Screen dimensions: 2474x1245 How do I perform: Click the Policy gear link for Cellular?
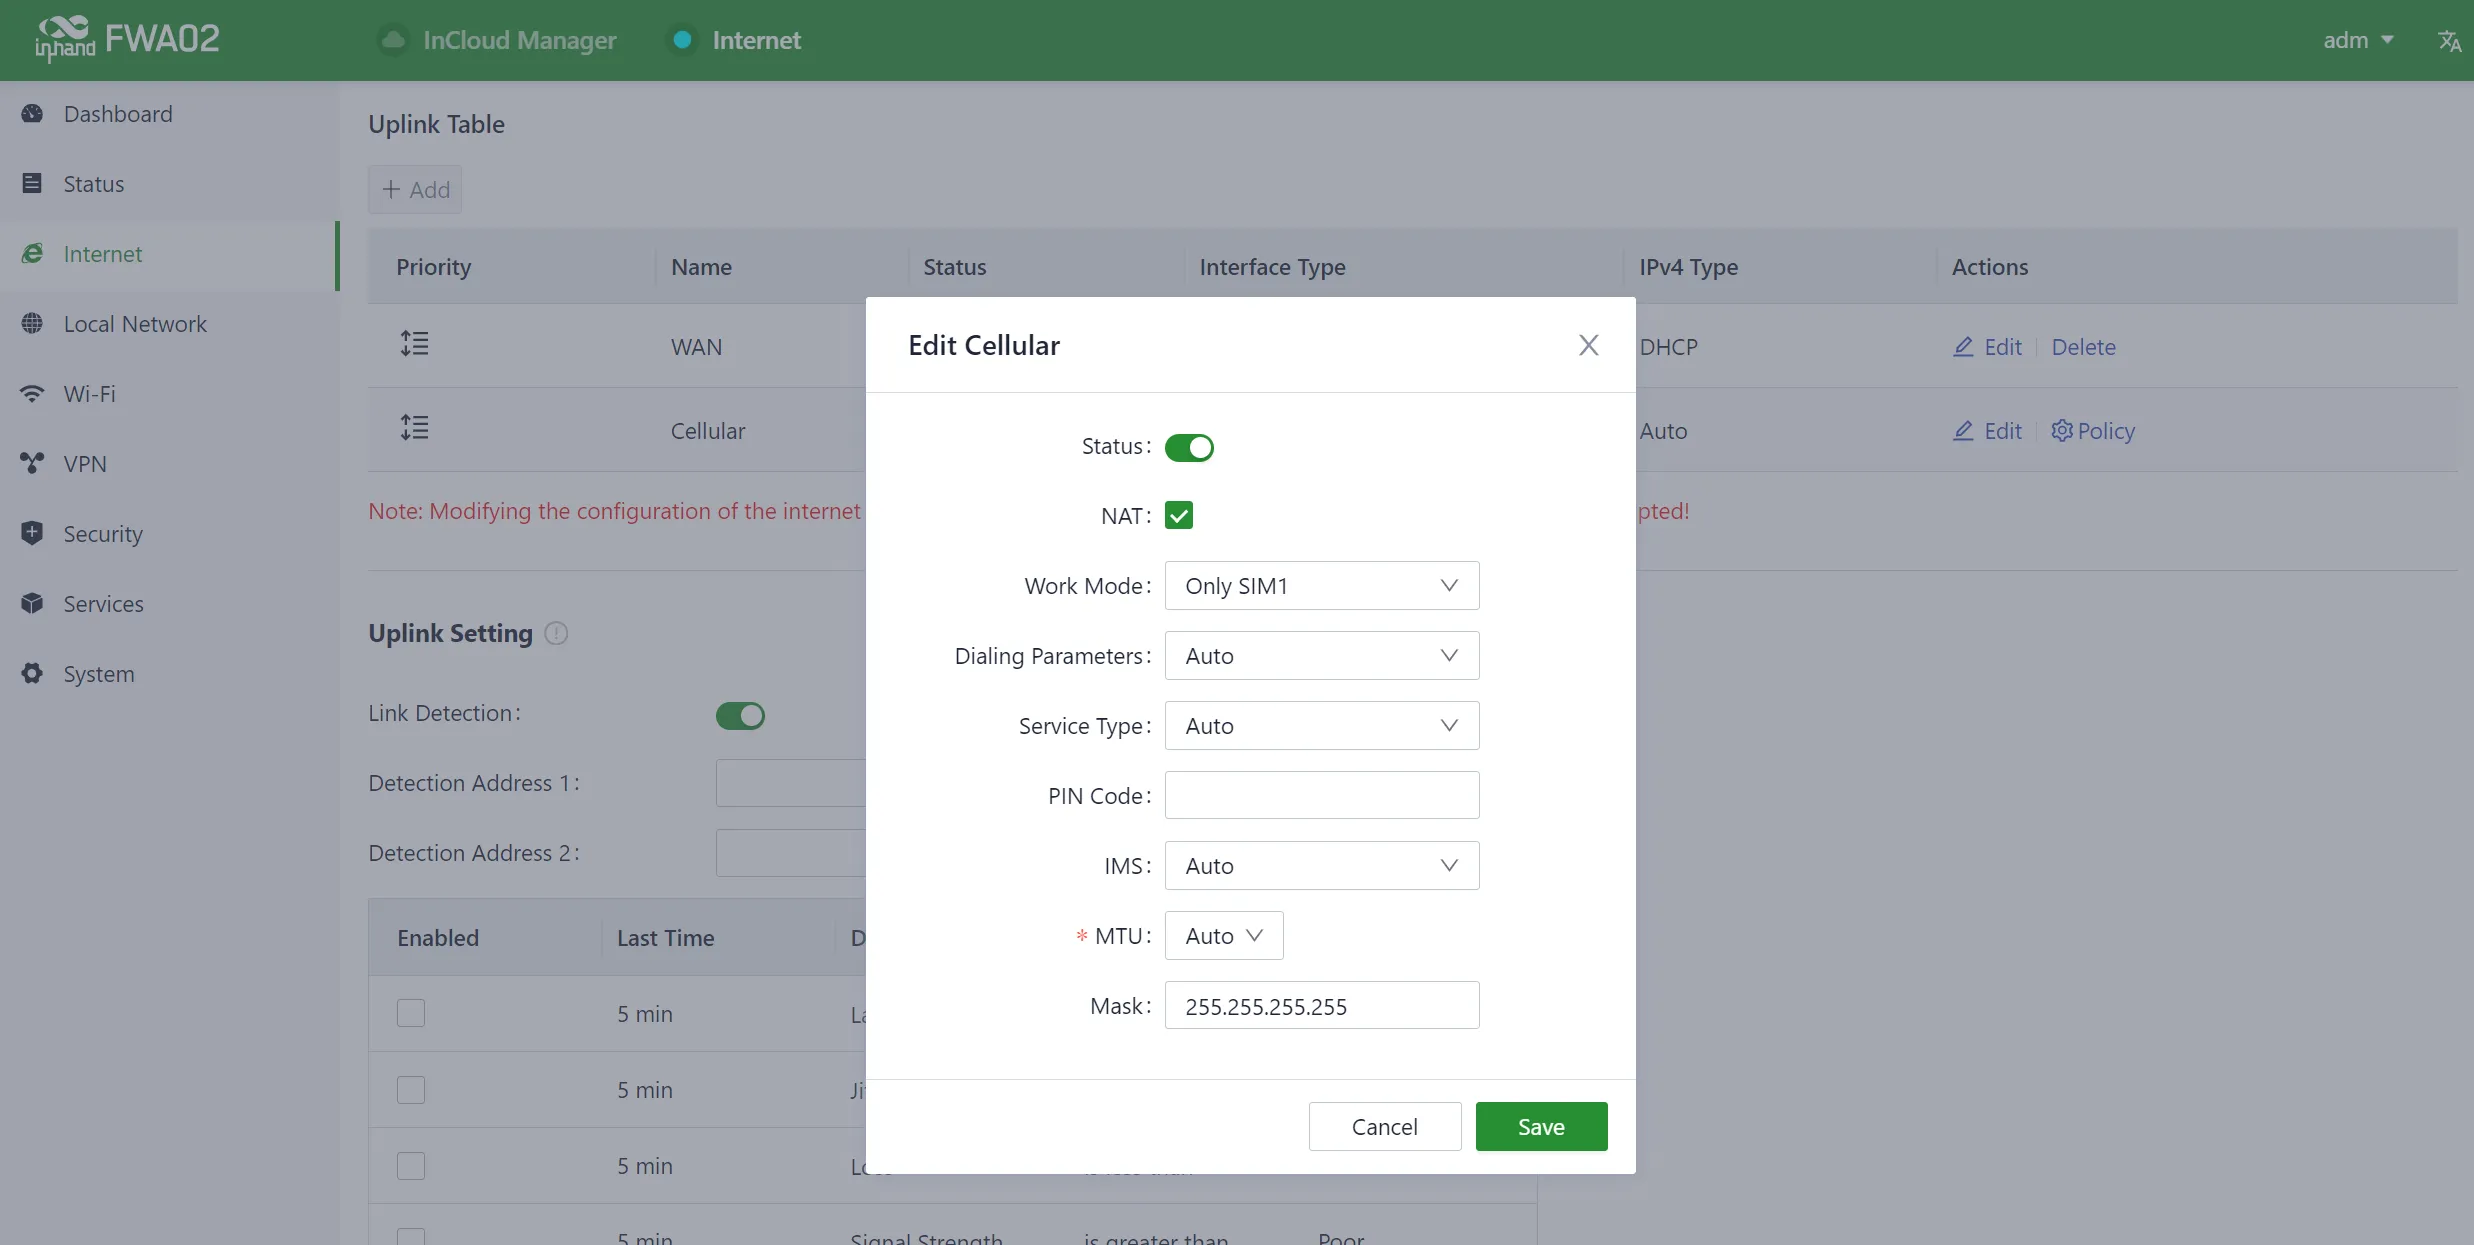tap(2093, 431)
